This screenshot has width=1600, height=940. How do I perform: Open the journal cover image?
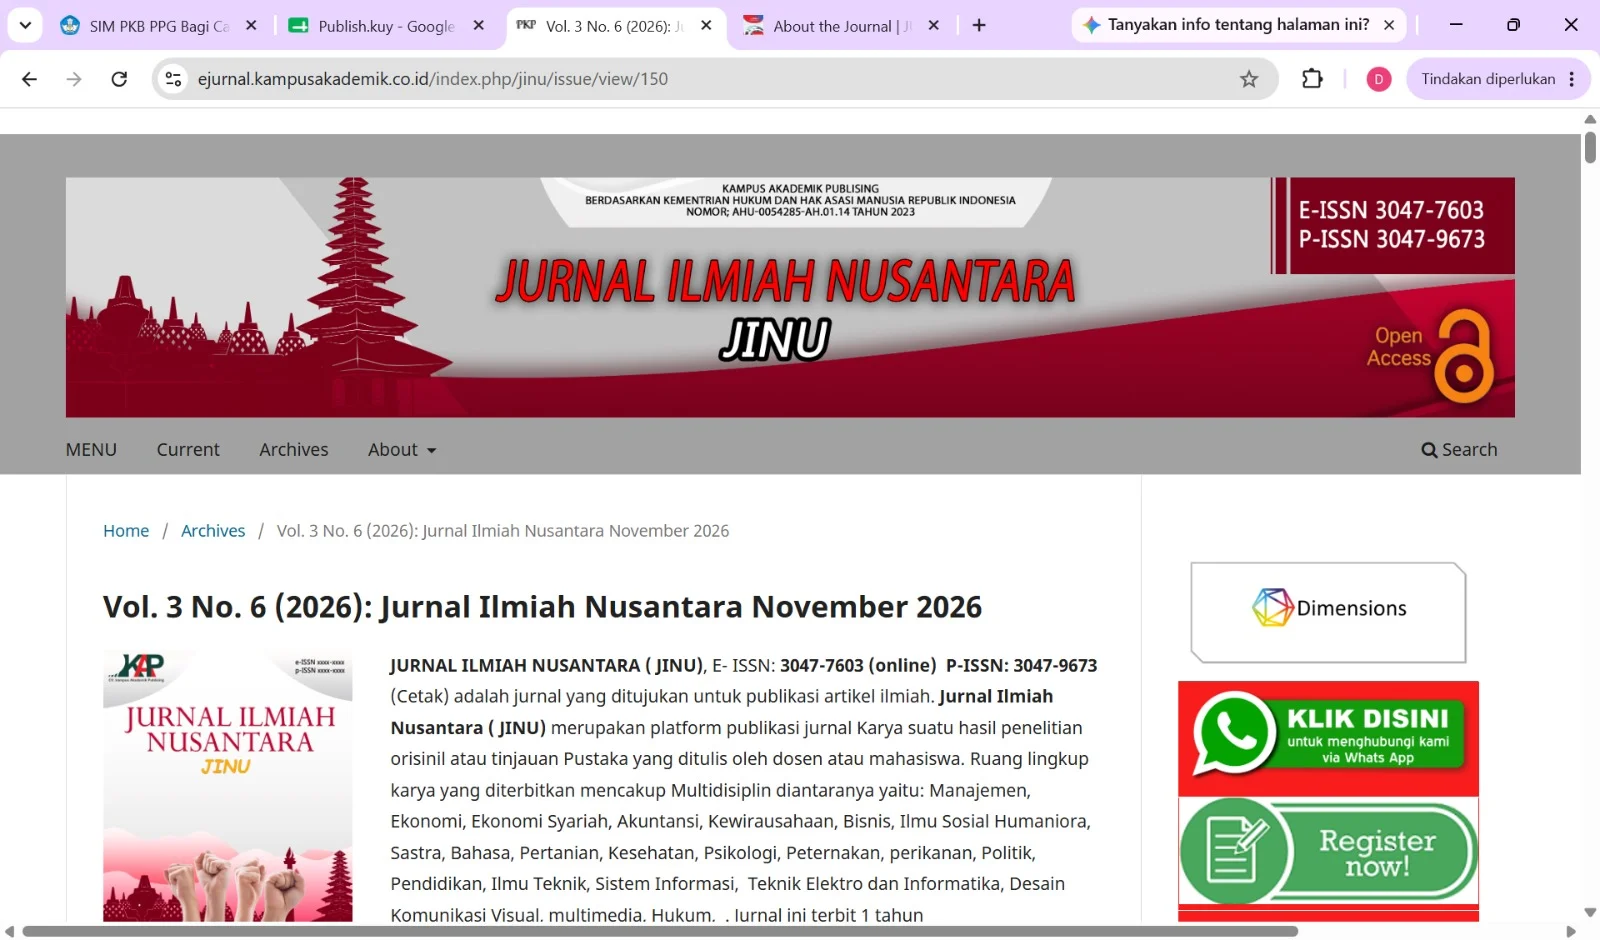pos(228,786)
